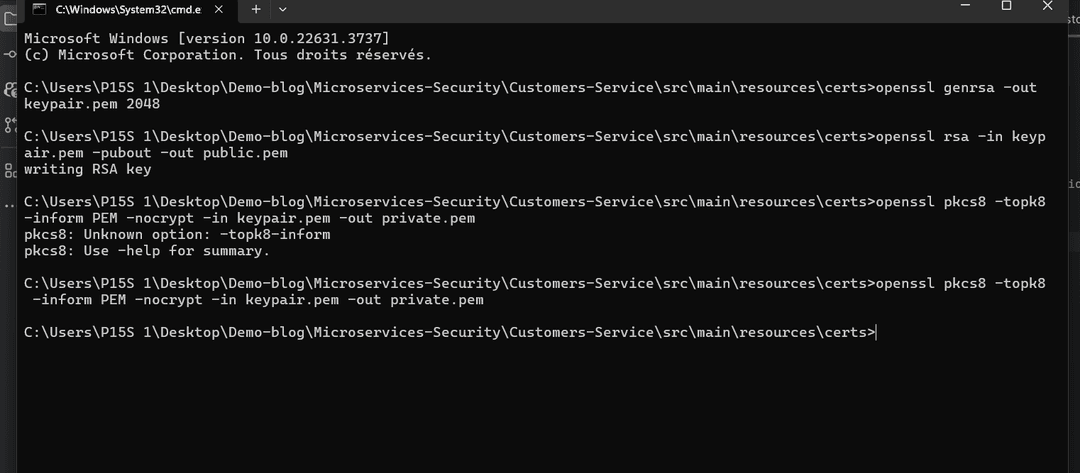Screen dimensions: 1080x473
Task: Click the folder icon behind the terminal
Action: click(x=9, y=18)
